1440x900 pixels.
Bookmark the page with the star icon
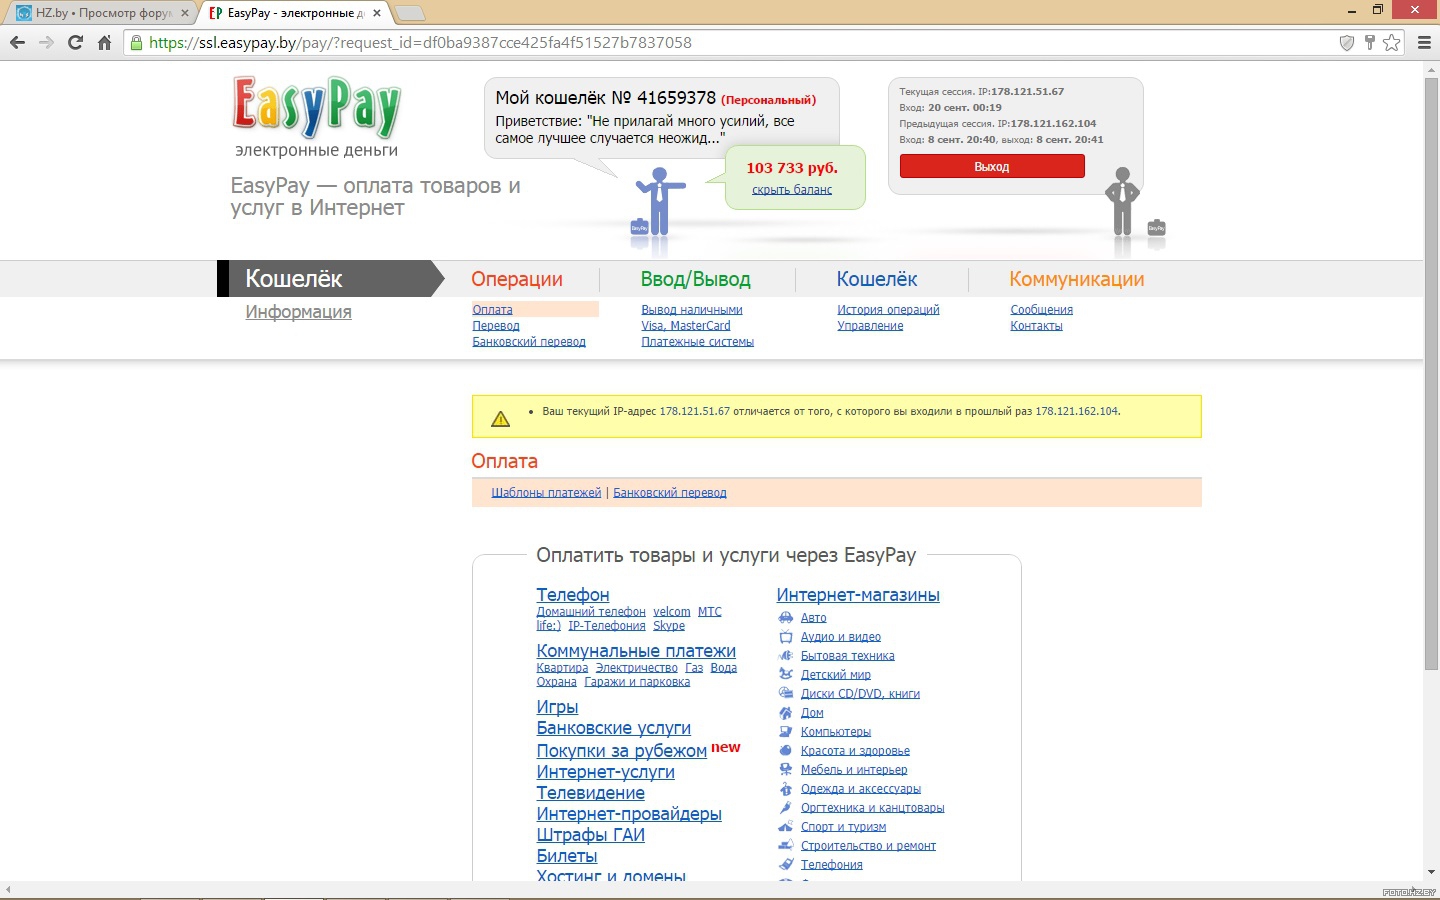tap(1391, 43)
